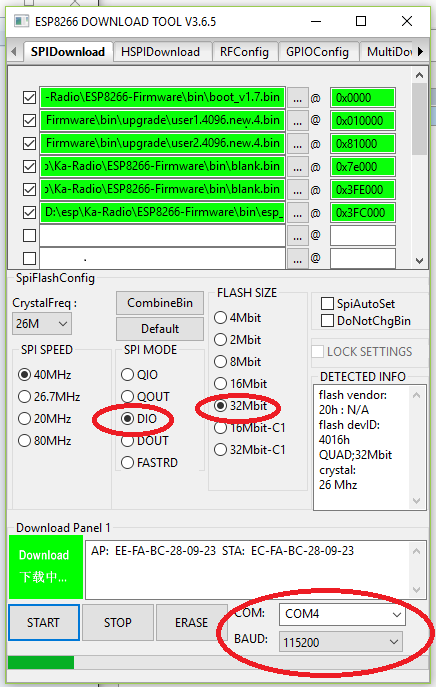The width and height of the screenshot is (436, 687).
Task: Click down arrow in the log scrollbar
Action: point(416,590)
